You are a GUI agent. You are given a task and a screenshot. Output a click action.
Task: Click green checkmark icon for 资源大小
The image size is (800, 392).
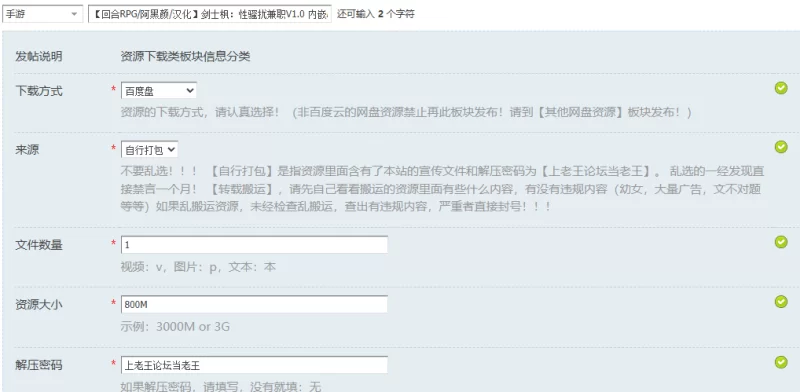pos(781,302)
